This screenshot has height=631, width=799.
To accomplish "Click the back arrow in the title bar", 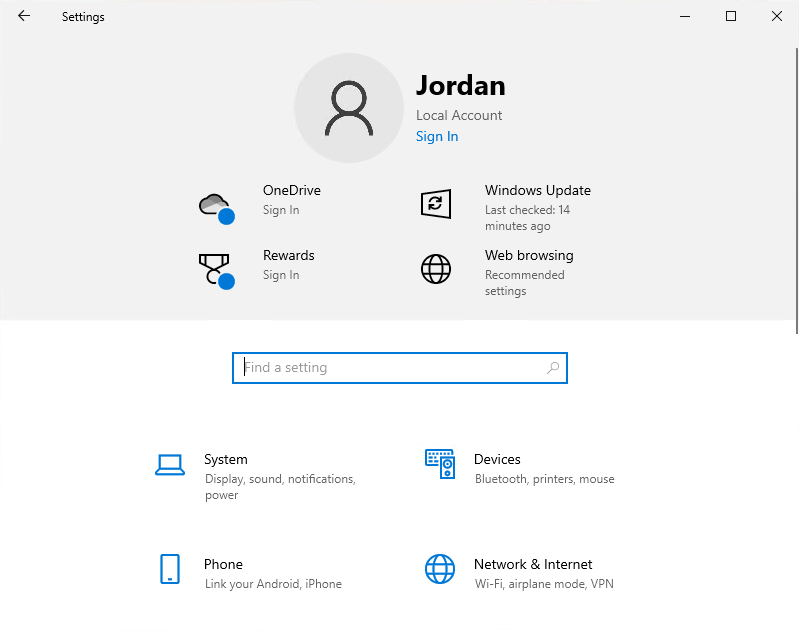I will pos(24,16).
